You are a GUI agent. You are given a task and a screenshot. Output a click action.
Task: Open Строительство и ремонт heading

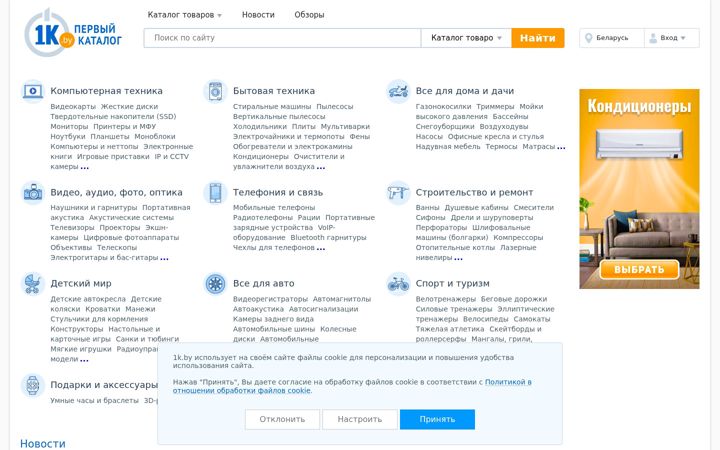click(474, 192)
